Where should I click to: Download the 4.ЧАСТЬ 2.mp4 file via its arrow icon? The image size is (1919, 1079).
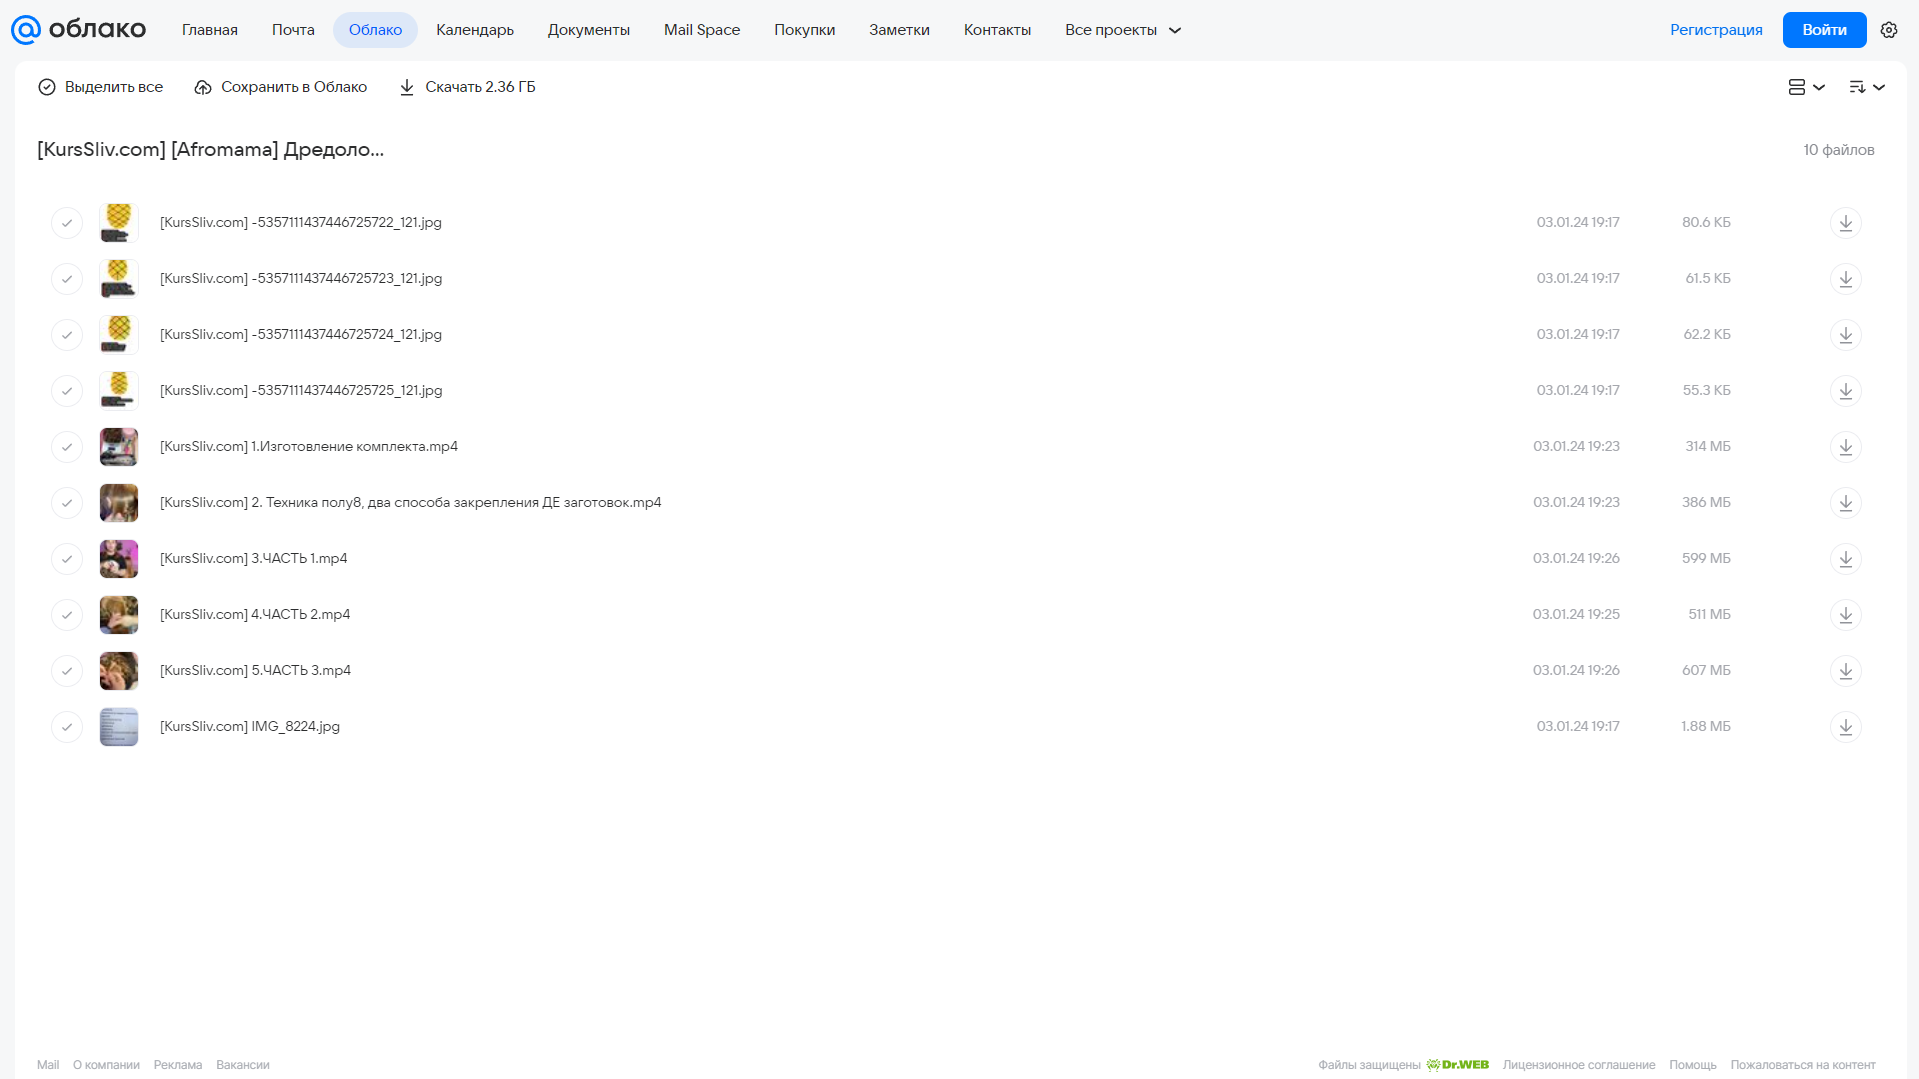tap(1846, 615)
